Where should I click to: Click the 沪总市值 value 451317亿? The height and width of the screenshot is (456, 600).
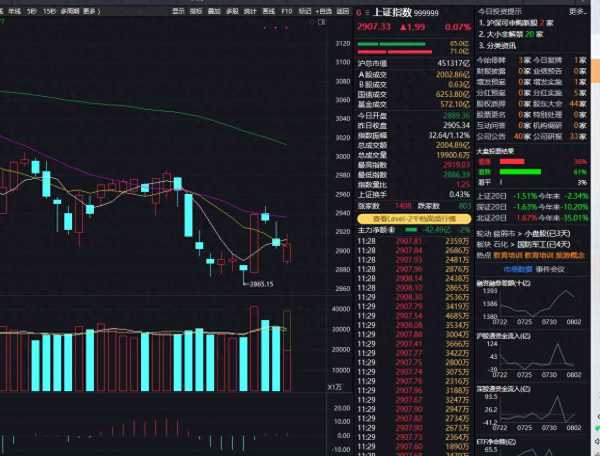[453, 63]
